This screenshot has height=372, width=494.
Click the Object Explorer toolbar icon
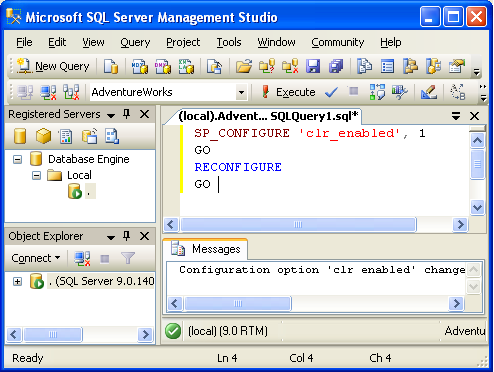pos(410,66)
